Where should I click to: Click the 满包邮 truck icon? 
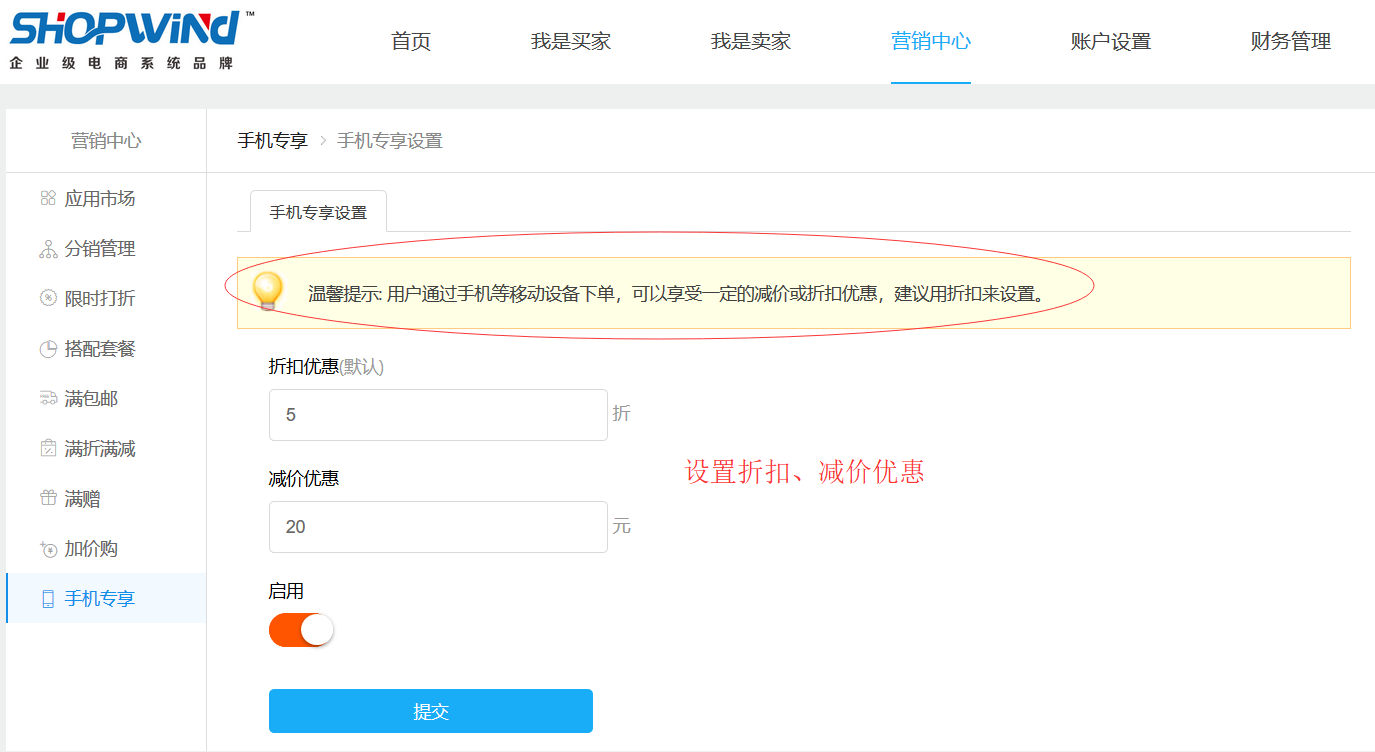click(48, 398)
